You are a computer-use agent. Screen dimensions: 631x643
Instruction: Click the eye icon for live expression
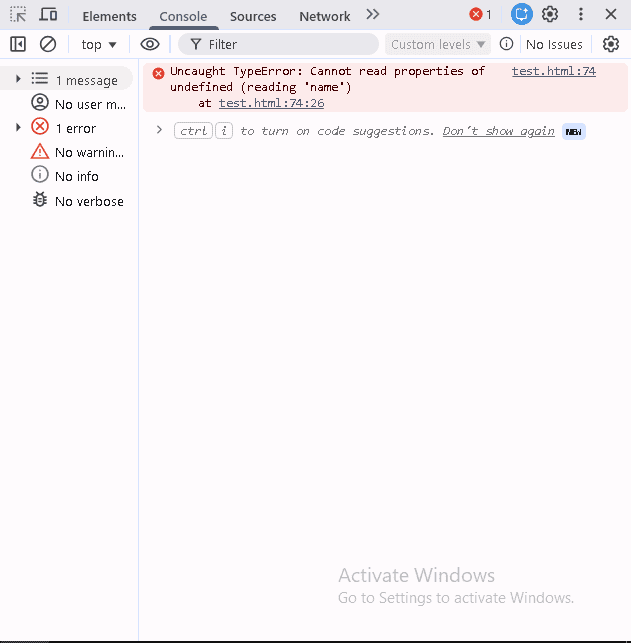[150, 44]
